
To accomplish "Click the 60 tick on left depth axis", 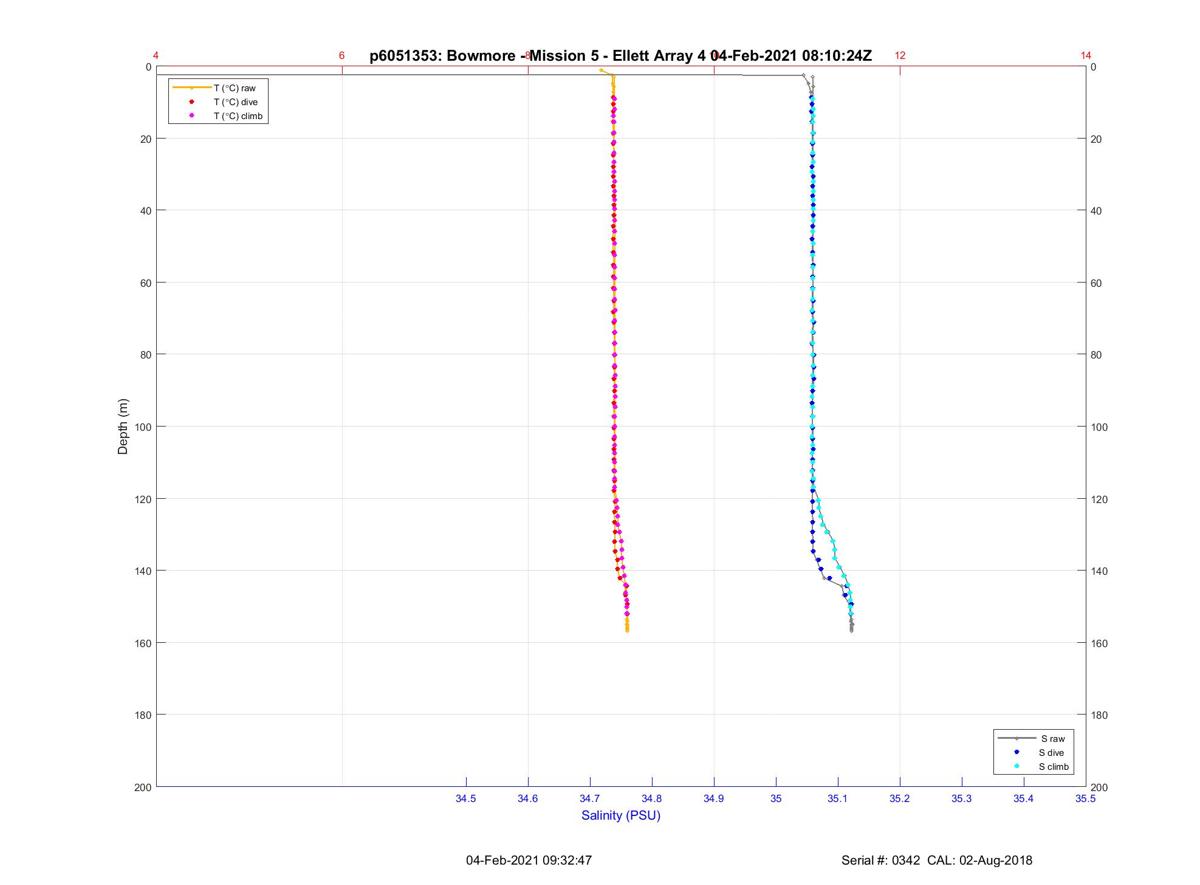I will [x=145, y=283].
